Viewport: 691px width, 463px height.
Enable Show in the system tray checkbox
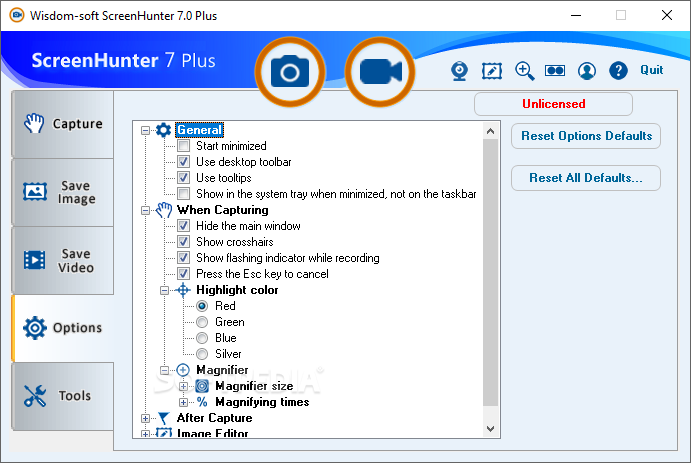coord(184,194)
